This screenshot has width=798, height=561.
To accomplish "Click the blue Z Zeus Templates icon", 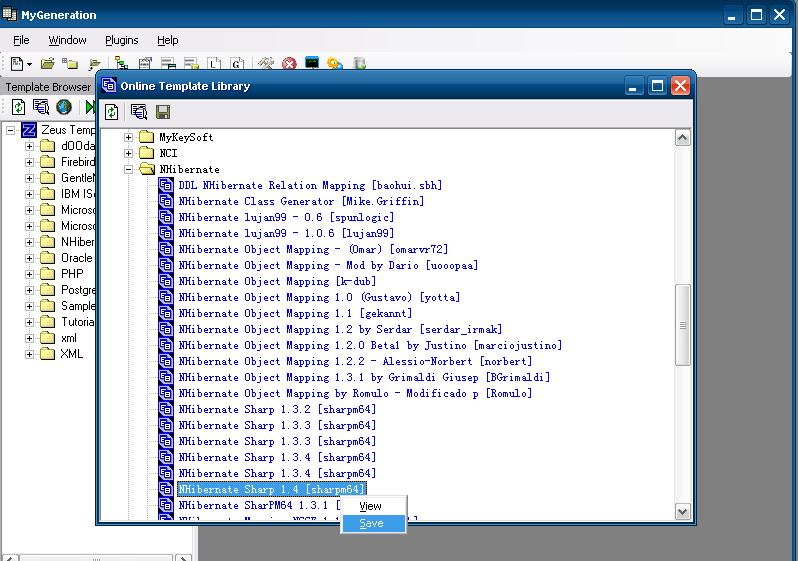I will coord(29,130).
